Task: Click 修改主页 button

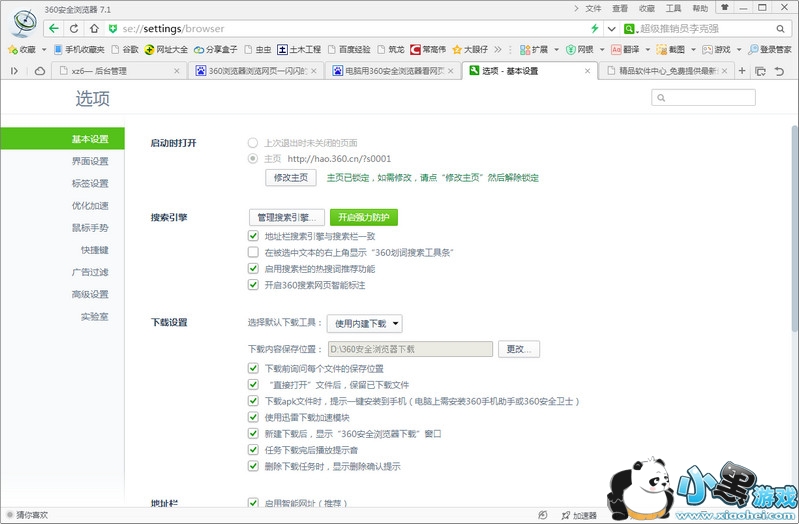Action: pos(291,177)
